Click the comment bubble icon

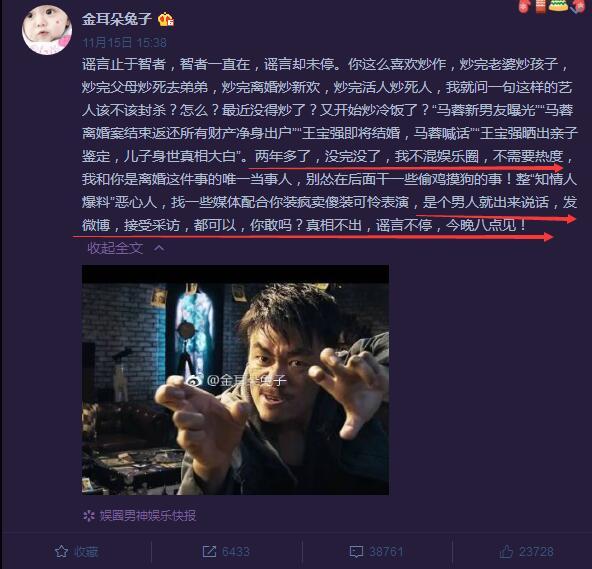click(356, 552)
